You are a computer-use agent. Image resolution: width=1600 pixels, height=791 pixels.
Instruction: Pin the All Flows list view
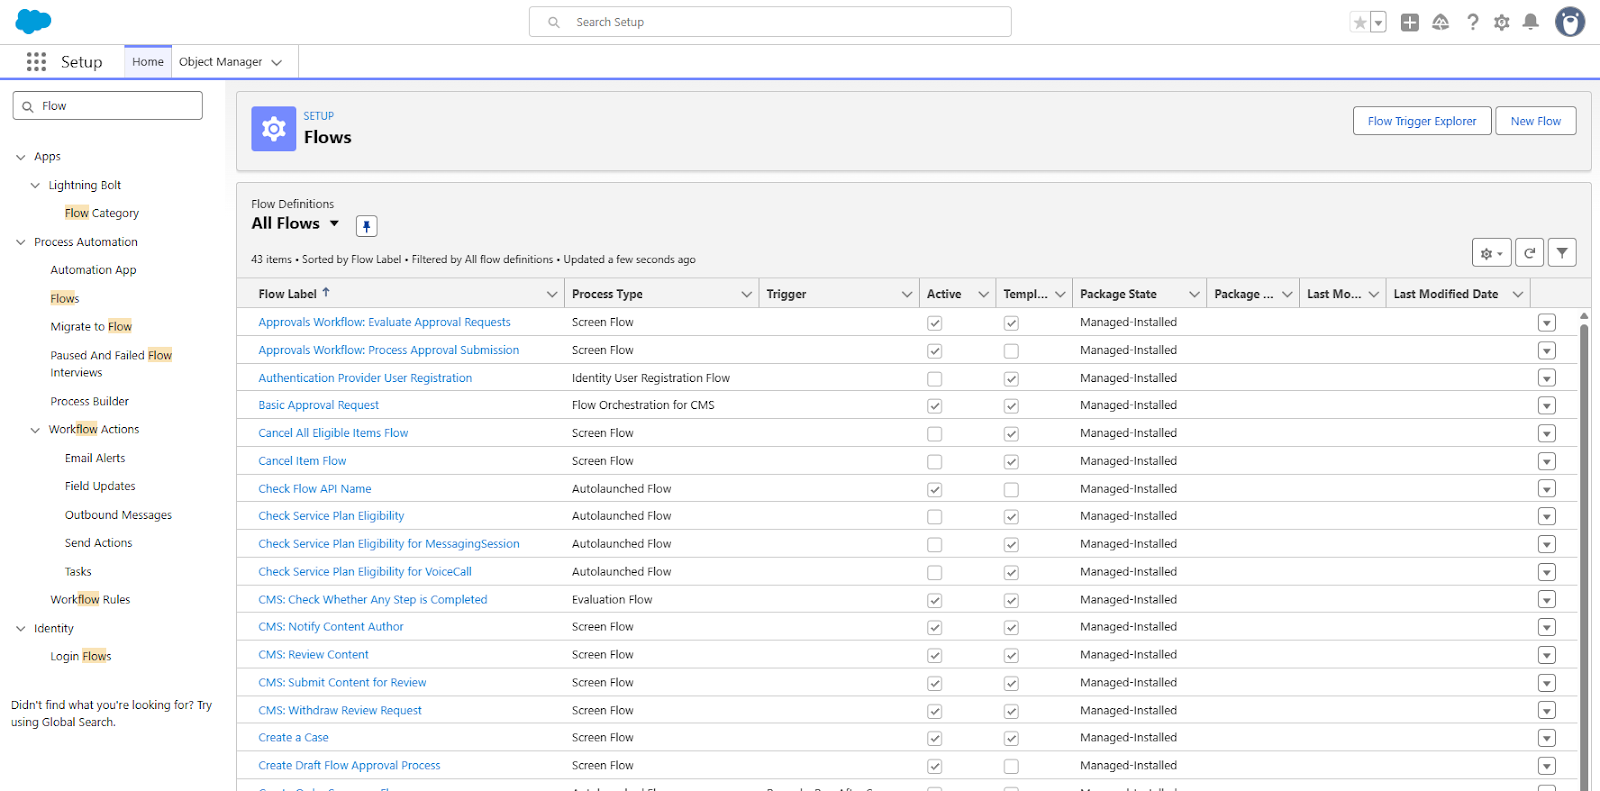pyautogui.click(x=367, y=226)
